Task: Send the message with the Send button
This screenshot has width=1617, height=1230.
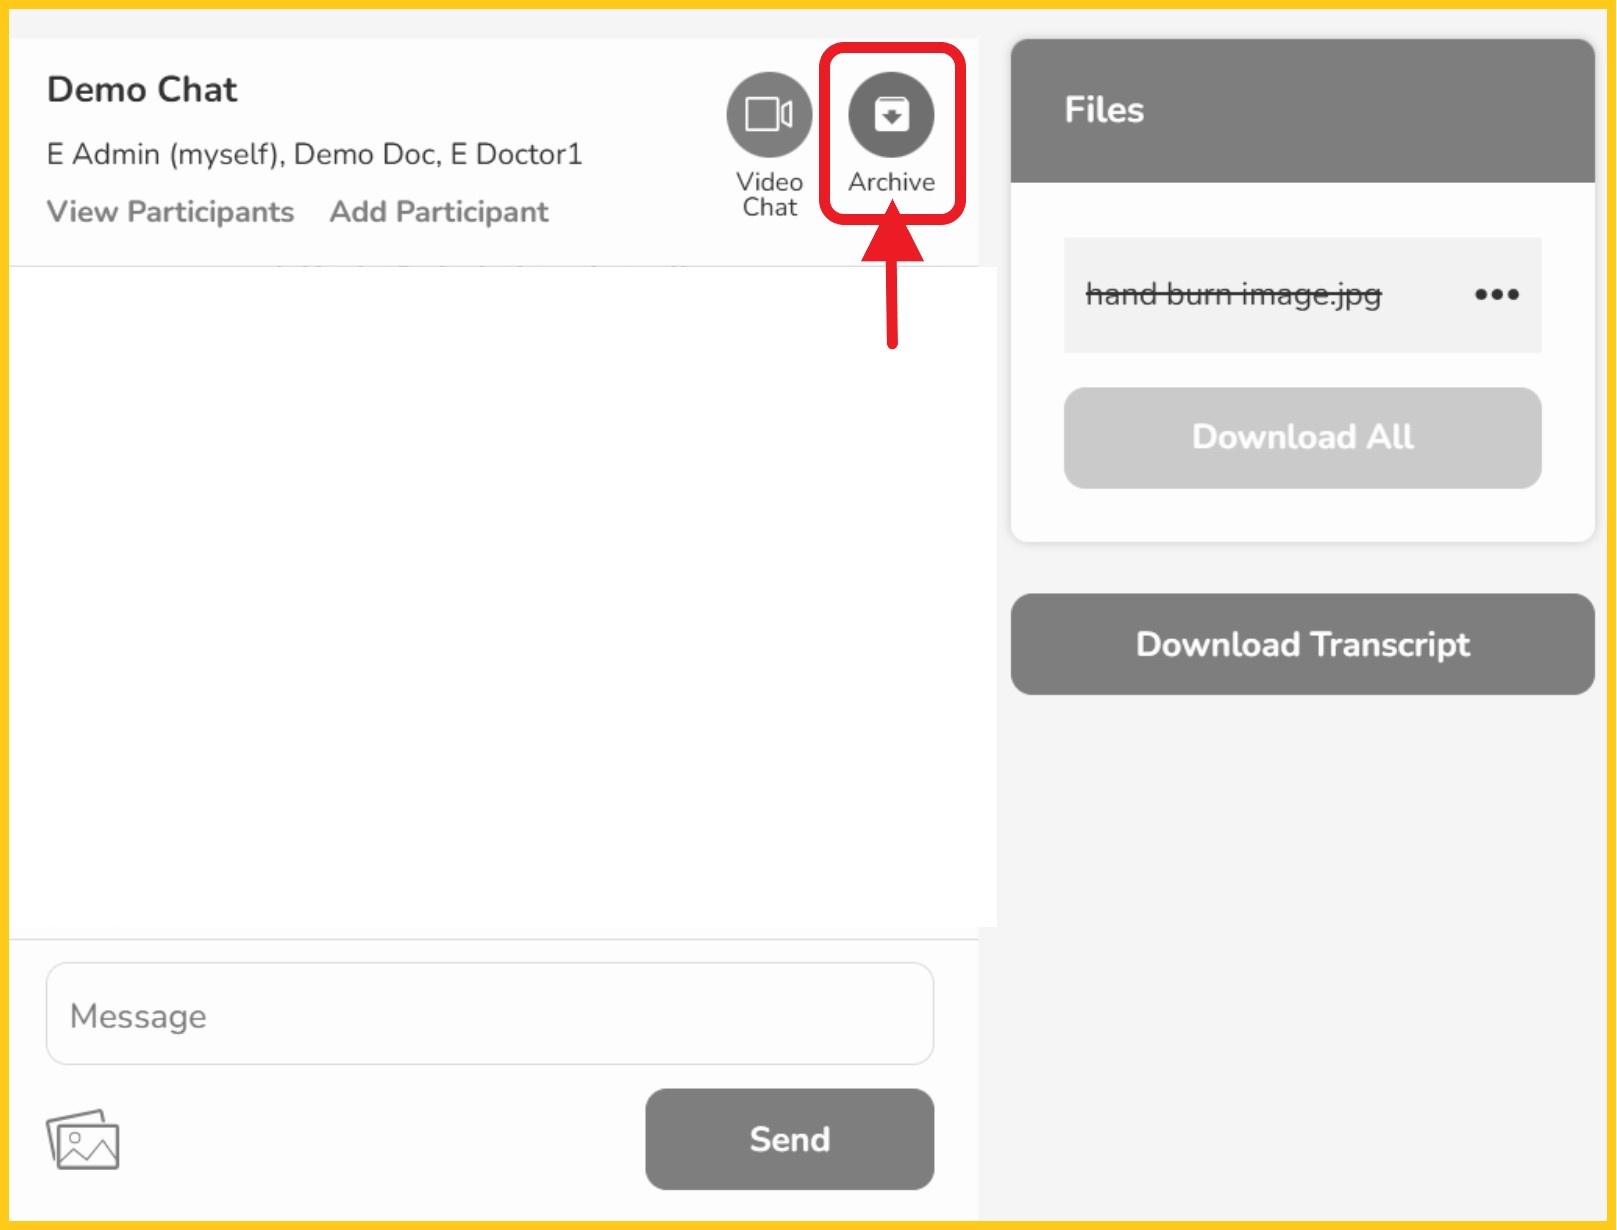Action: click(789, 1139)
